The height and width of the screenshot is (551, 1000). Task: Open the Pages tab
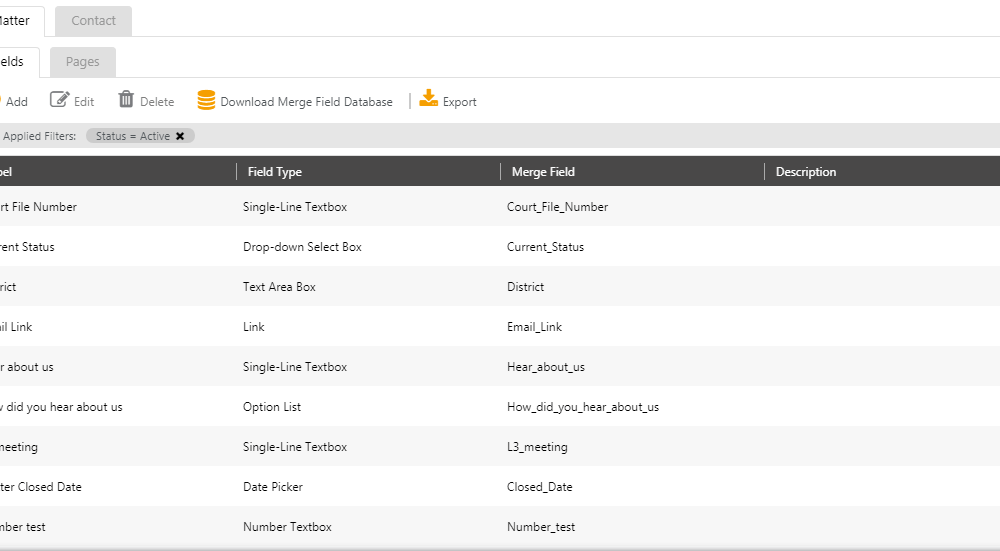click(x=82, y=62)
